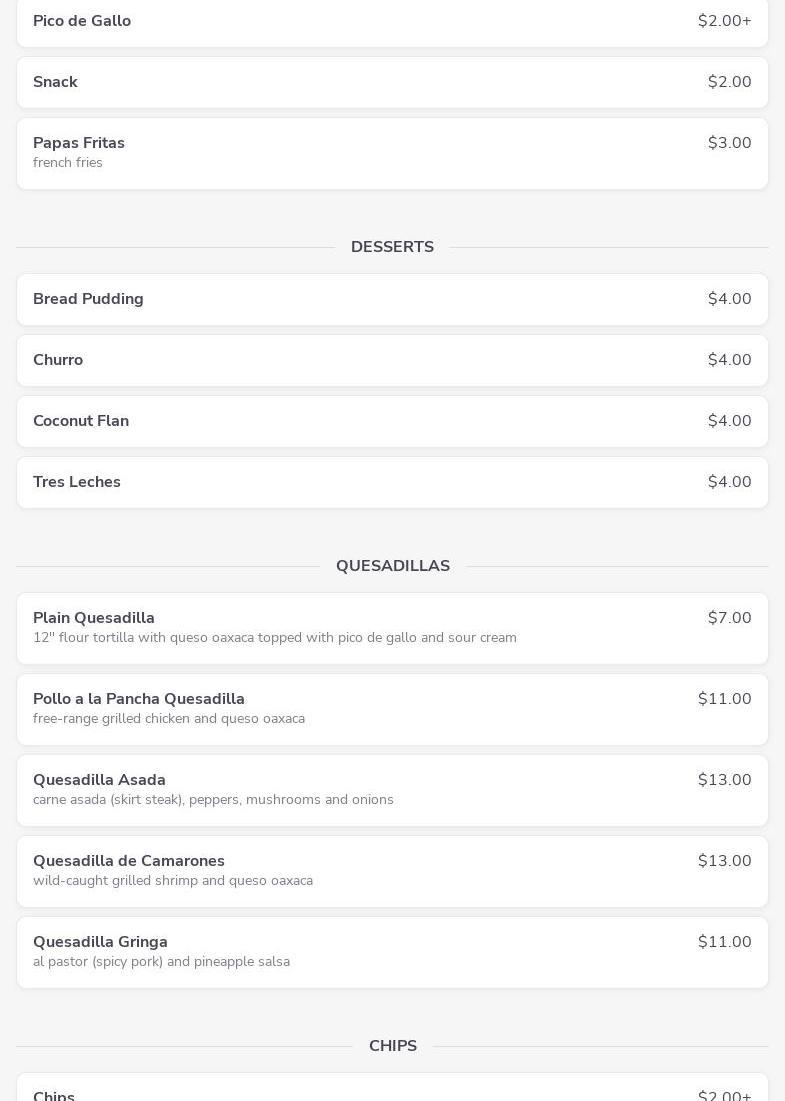Click the $3.00 Papas Fritas price
This screenshot has width=785, height=1101.
coord(729,143)
